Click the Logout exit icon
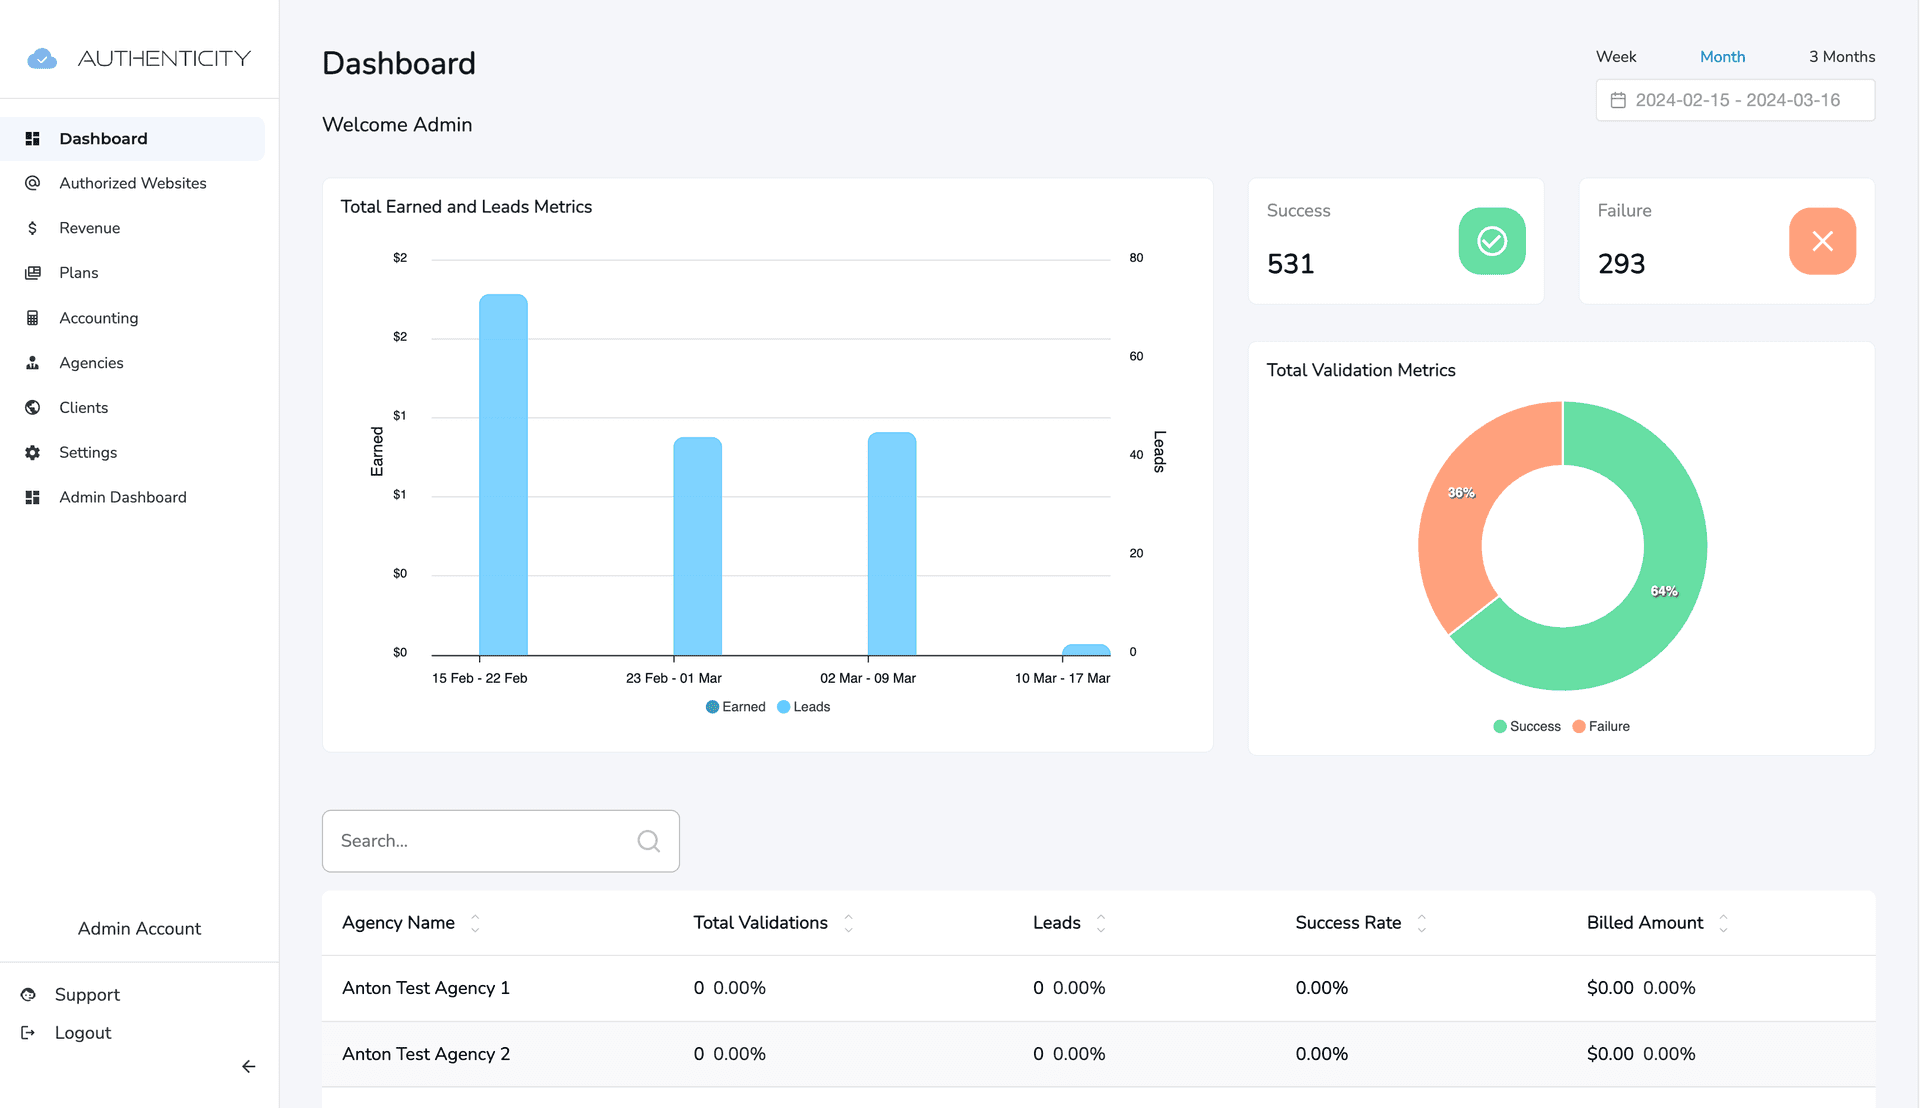The image size is (1920, 1108). (x=28, y=1033)
